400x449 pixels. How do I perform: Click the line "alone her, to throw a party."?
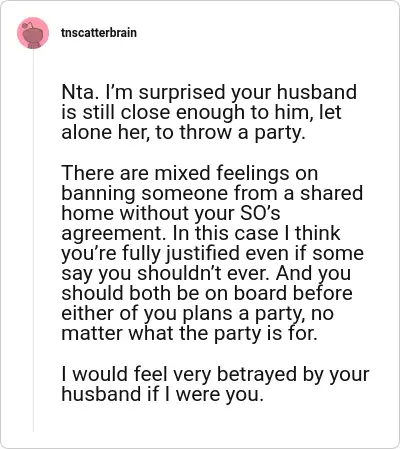coord(183,133)
